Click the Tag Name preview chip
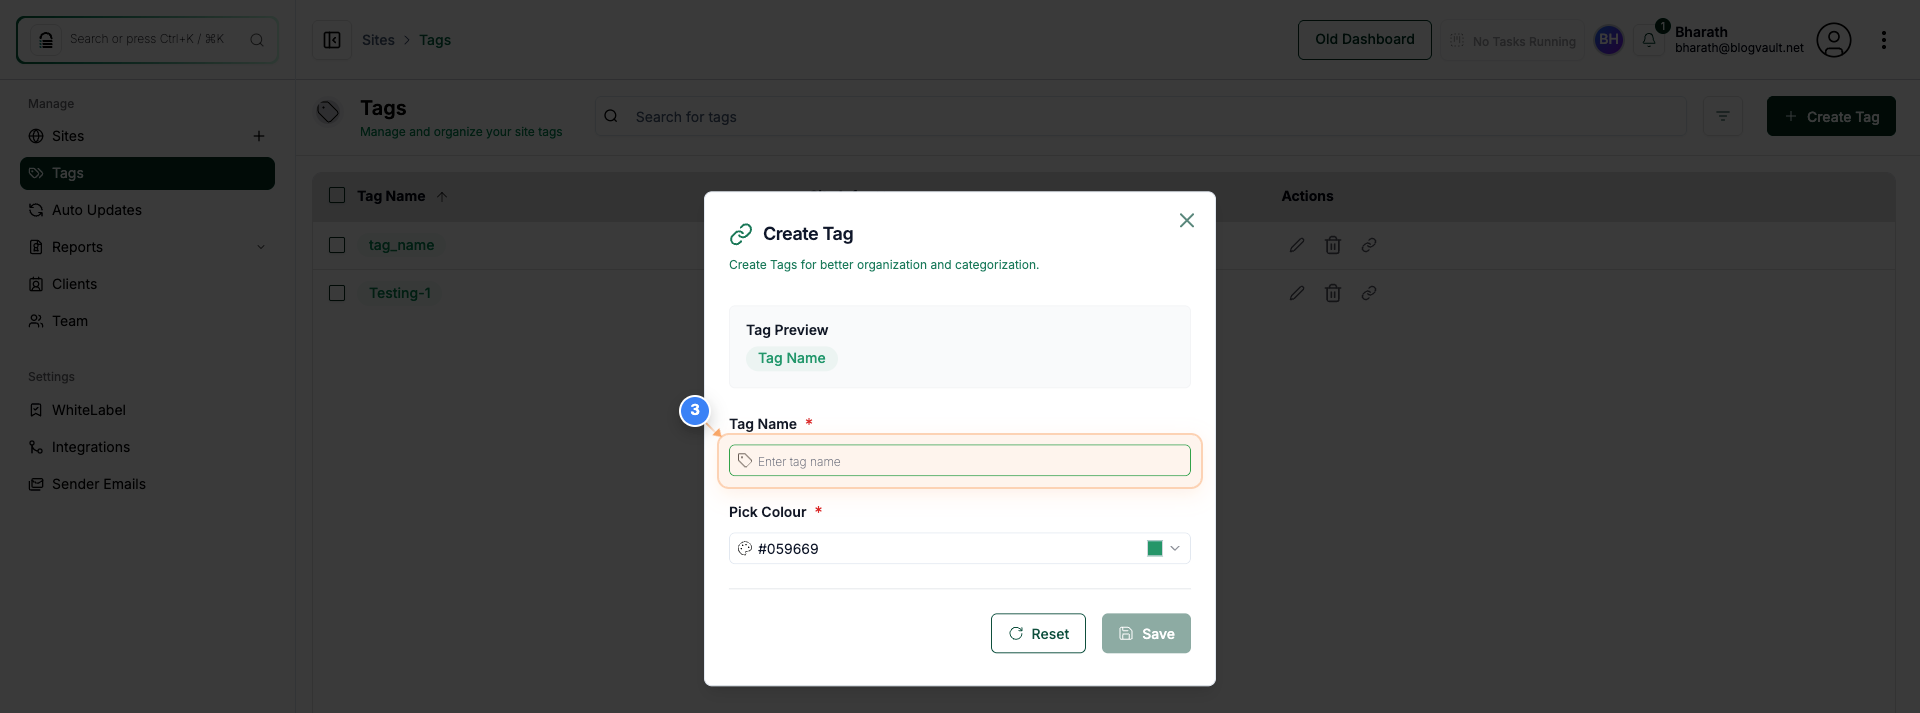Screen dimensions: 1920x713 coord(791,358)
